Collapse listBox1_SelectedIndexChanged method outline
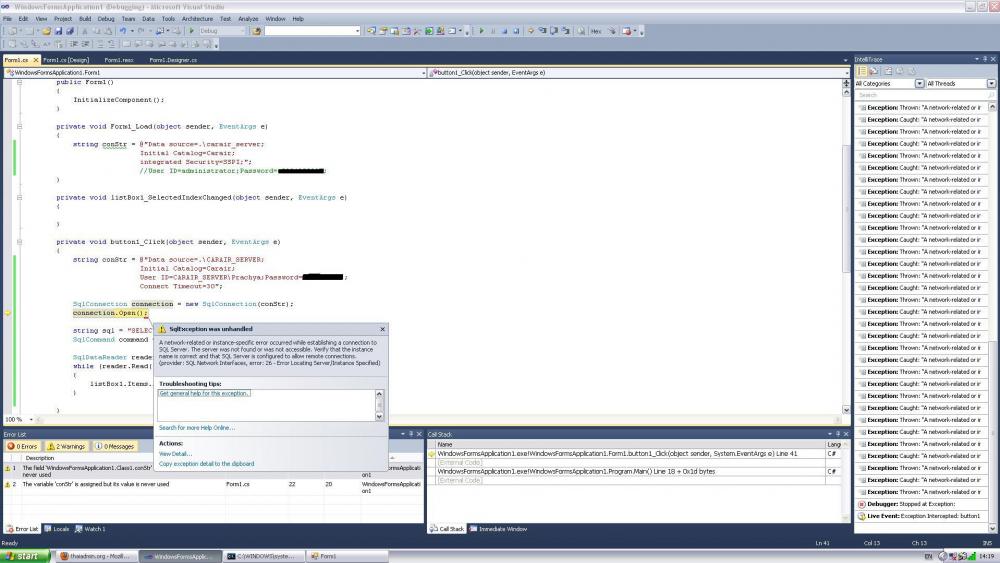1000x563 pixels. click(19, 197)
